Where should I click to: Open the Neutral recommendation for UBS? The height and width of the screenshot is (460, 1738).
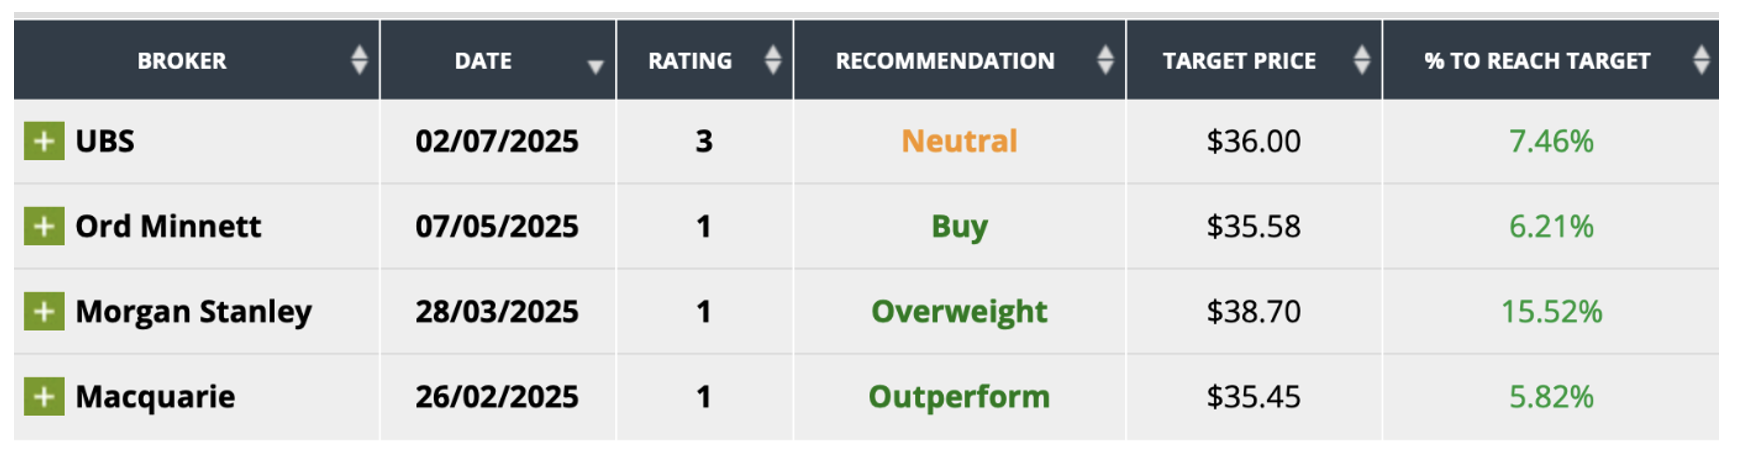(x=959, y=141)
